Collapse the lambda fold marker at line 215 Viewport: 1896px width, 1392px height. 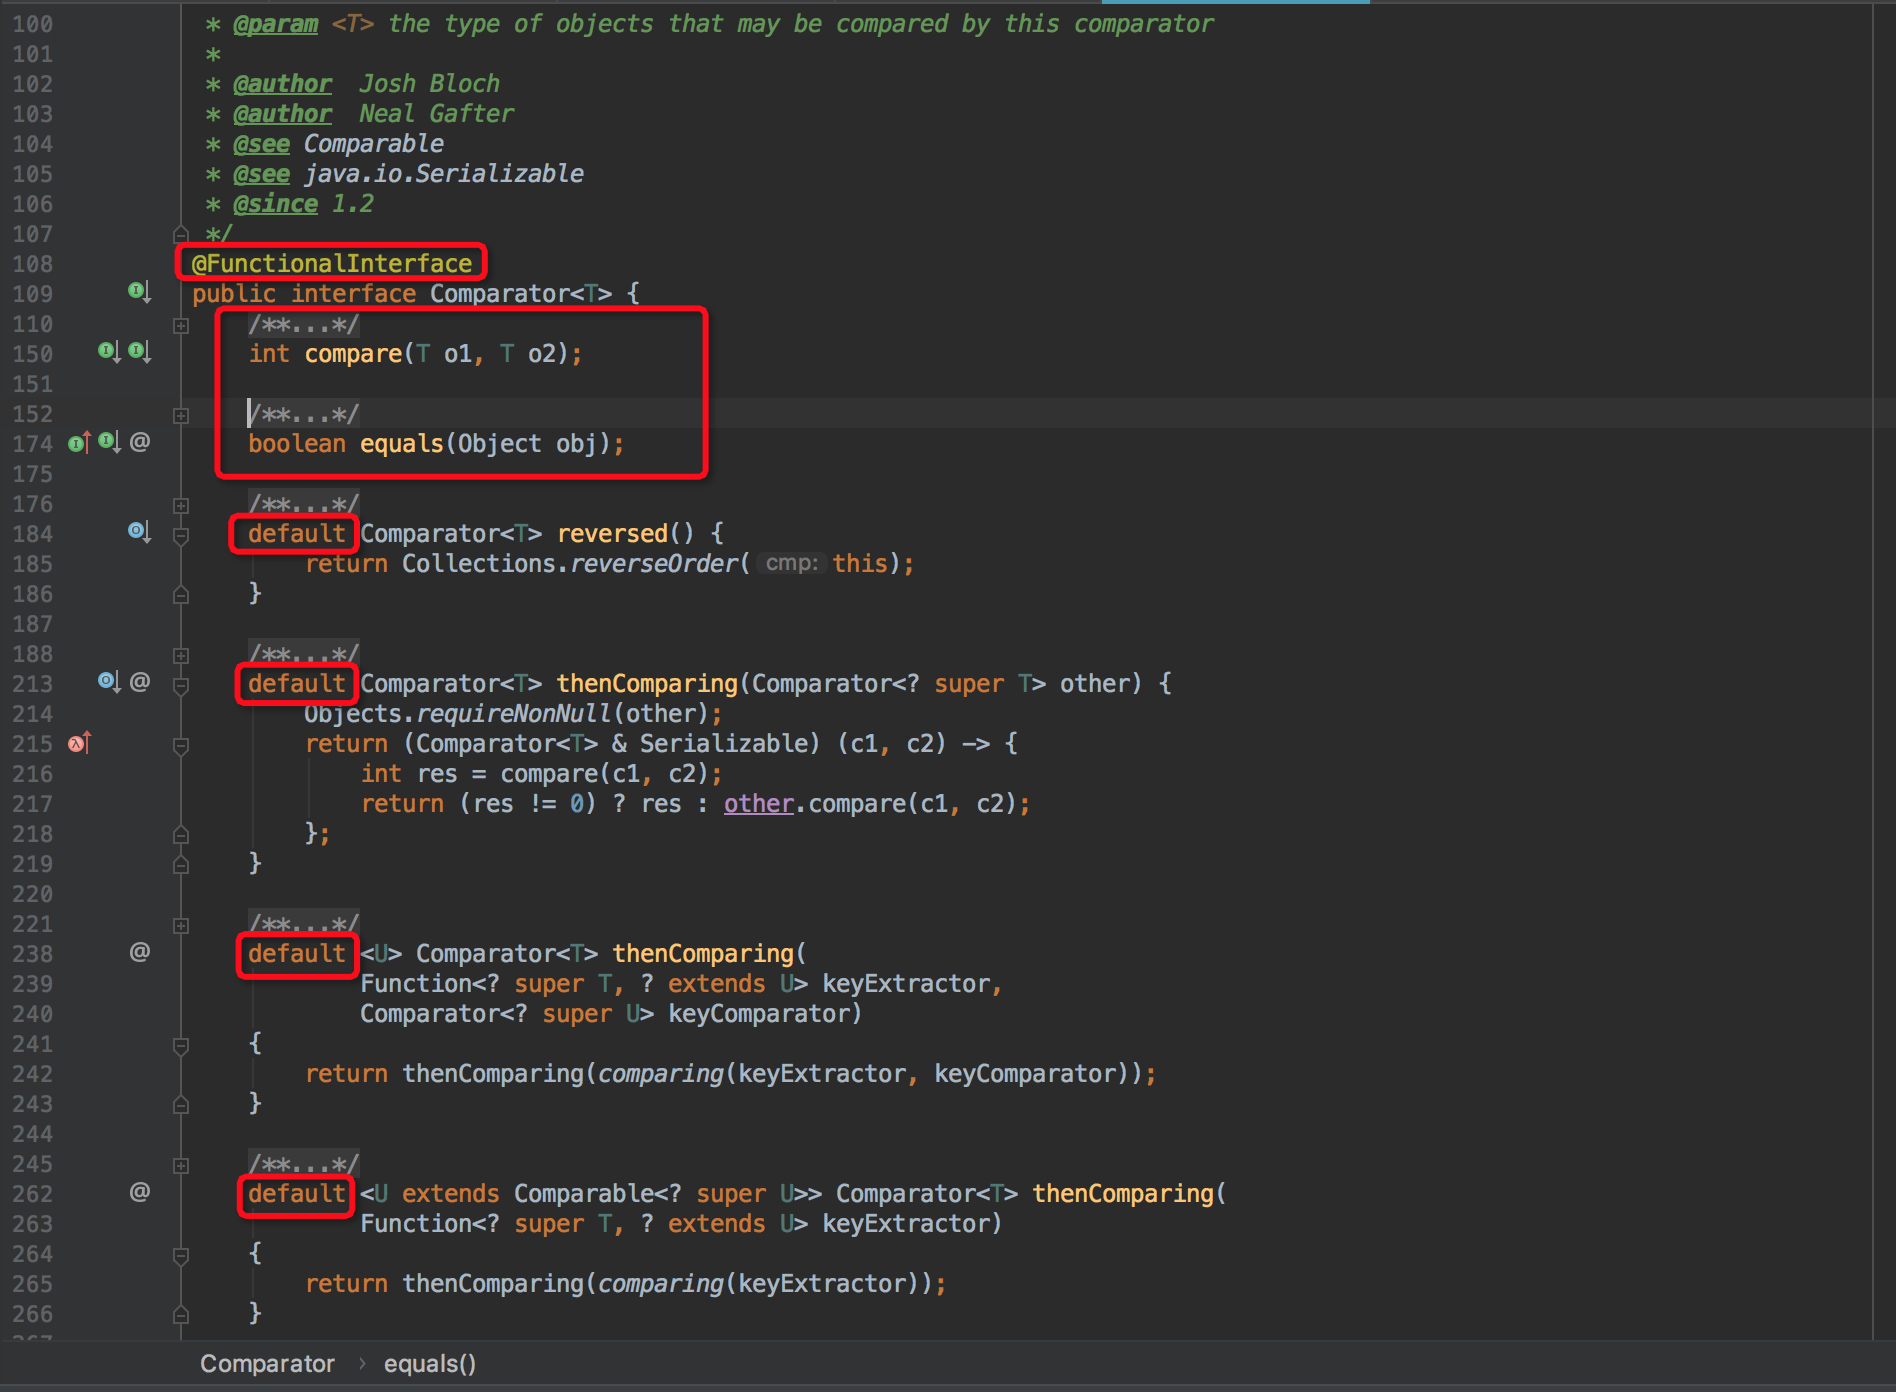coord(181,746)
